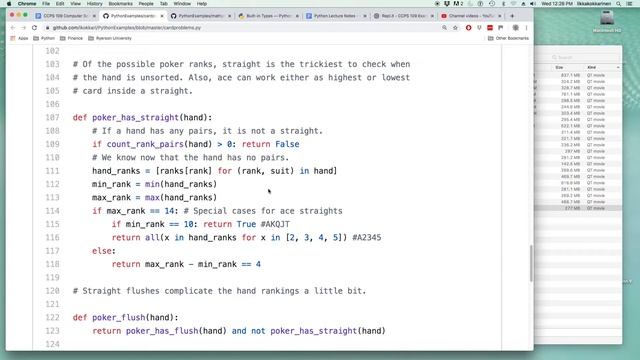Open the Apps bookmarks shortcut
This screenshot has width=640, height=360.
point(19,38)
